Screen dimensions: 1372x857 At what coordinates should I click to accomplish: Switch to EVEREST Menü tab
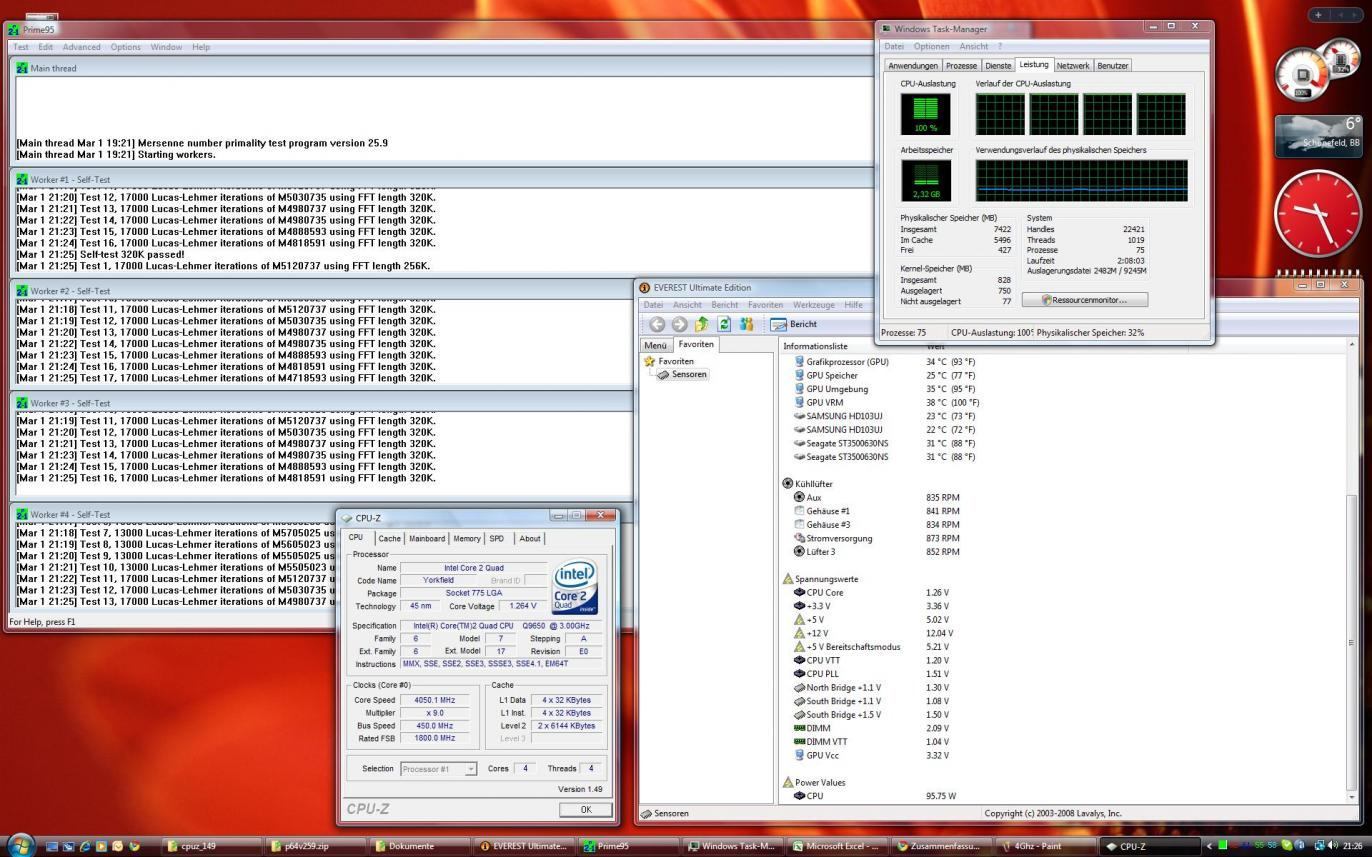pyautogui.click(x=655, y=345)
